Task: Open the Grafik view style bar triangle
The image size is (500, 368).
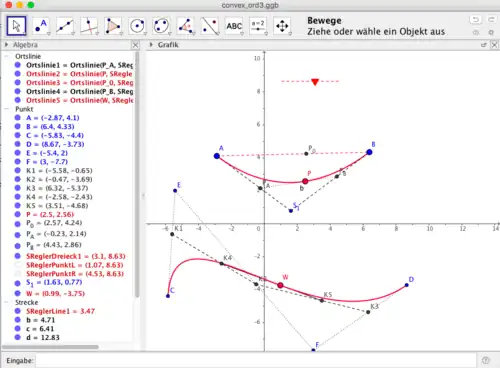Action: 151,45
